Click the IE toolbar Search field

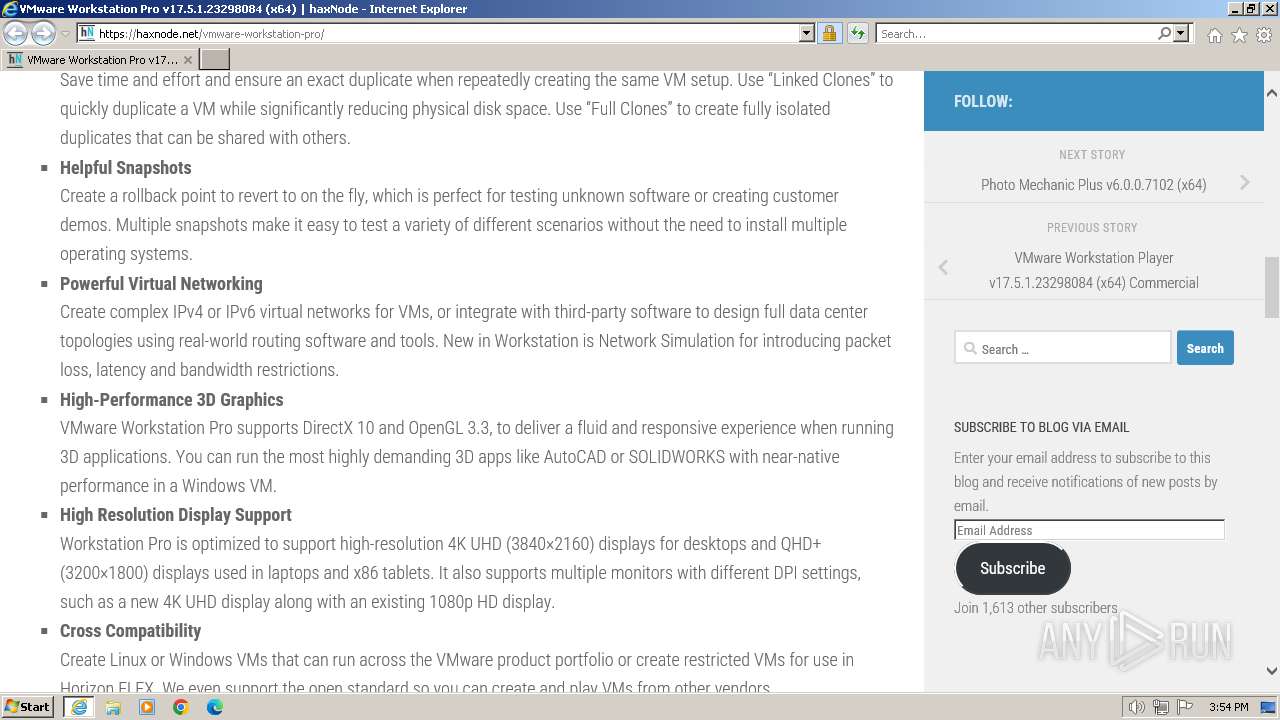[1016, 33]
